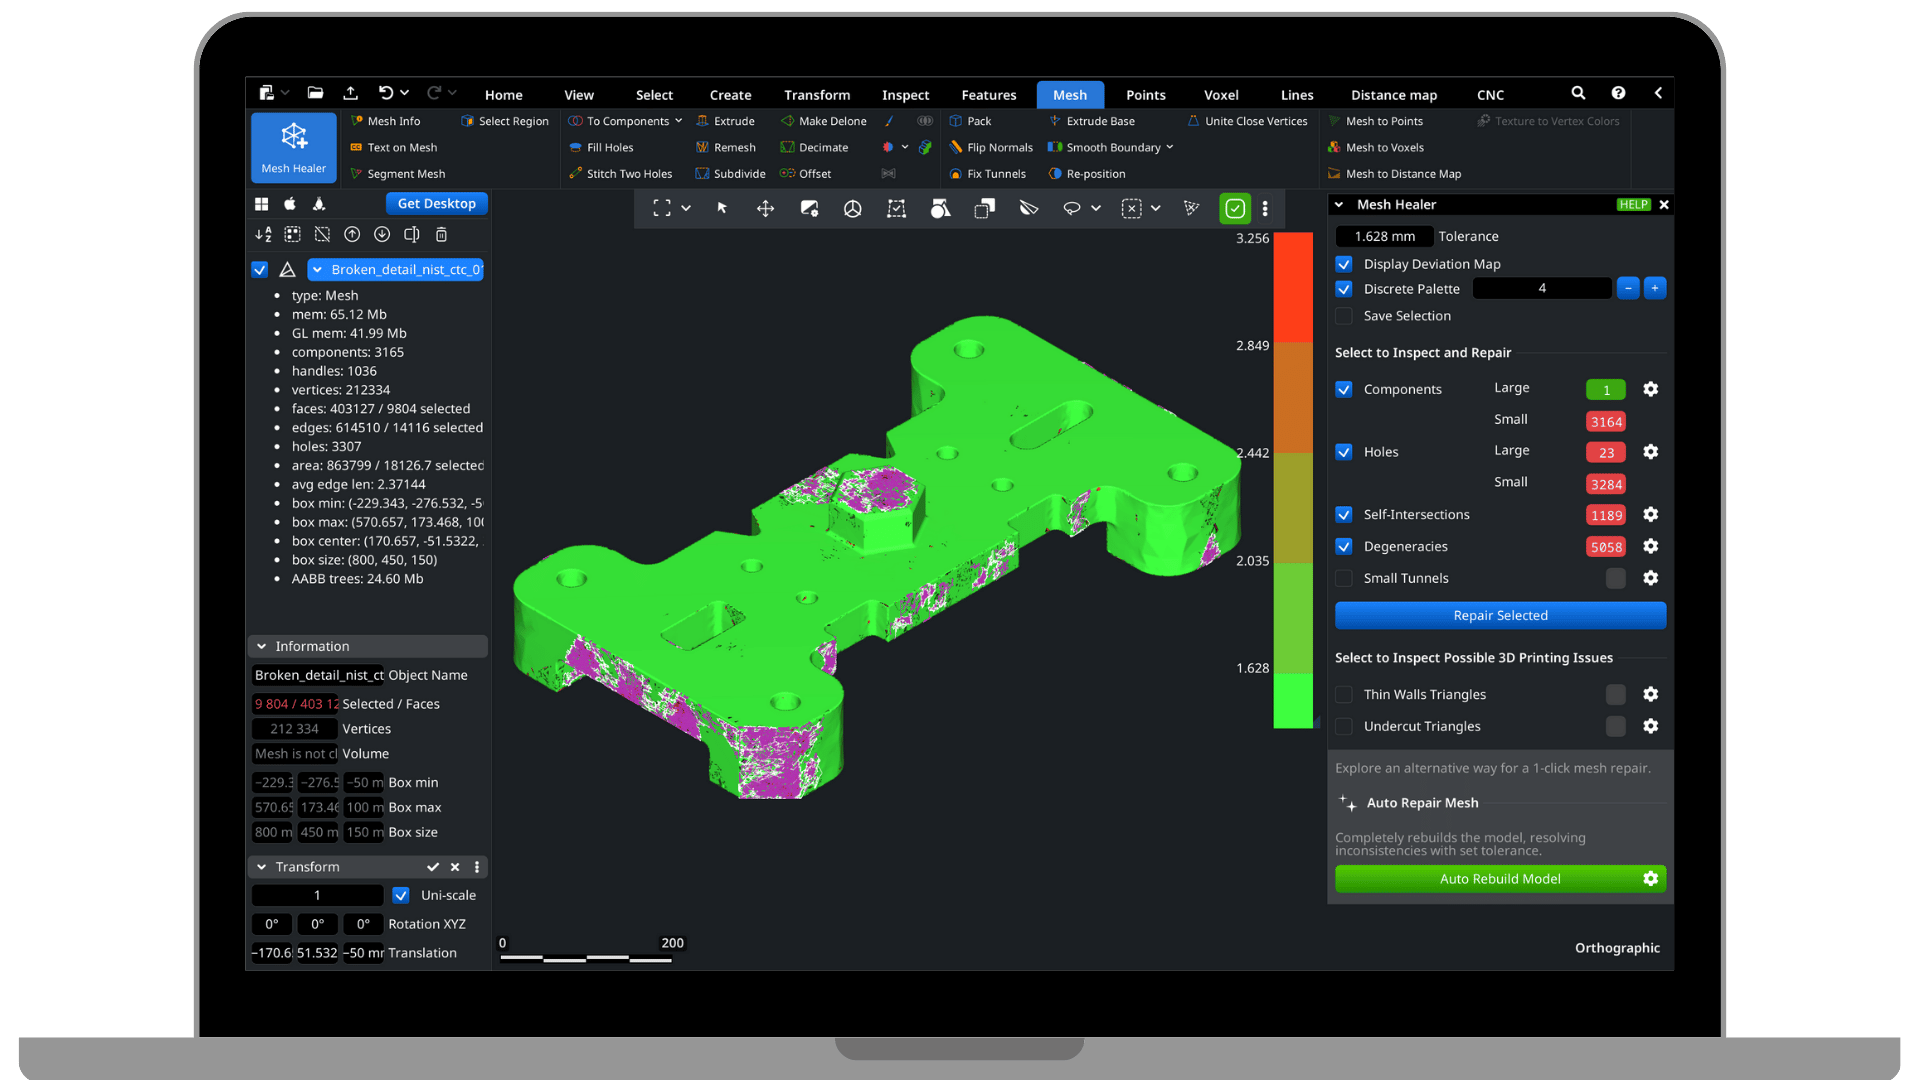Collapse the Information section
1920x1080 pixels.
coord(262,646)
